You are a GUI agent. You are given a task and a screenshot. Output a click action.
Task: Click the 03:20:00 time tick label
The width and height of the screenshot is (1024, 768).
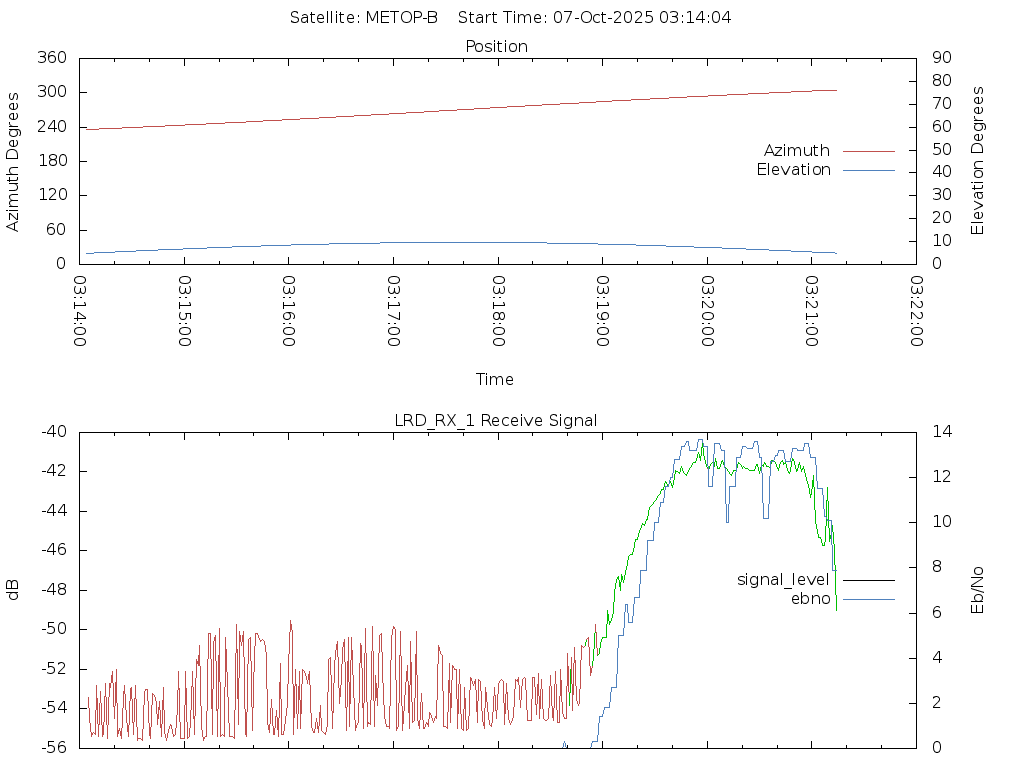click(x=707, y=311)
